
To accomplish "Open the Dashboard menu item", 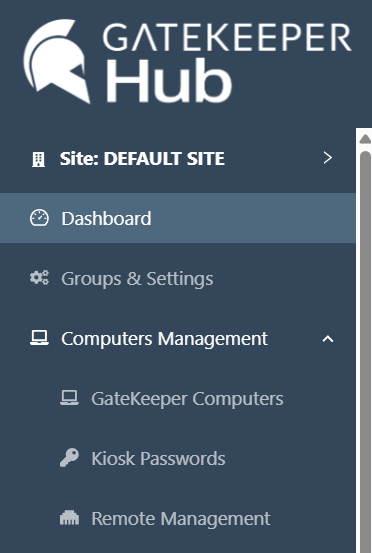I will click(178, 218).
